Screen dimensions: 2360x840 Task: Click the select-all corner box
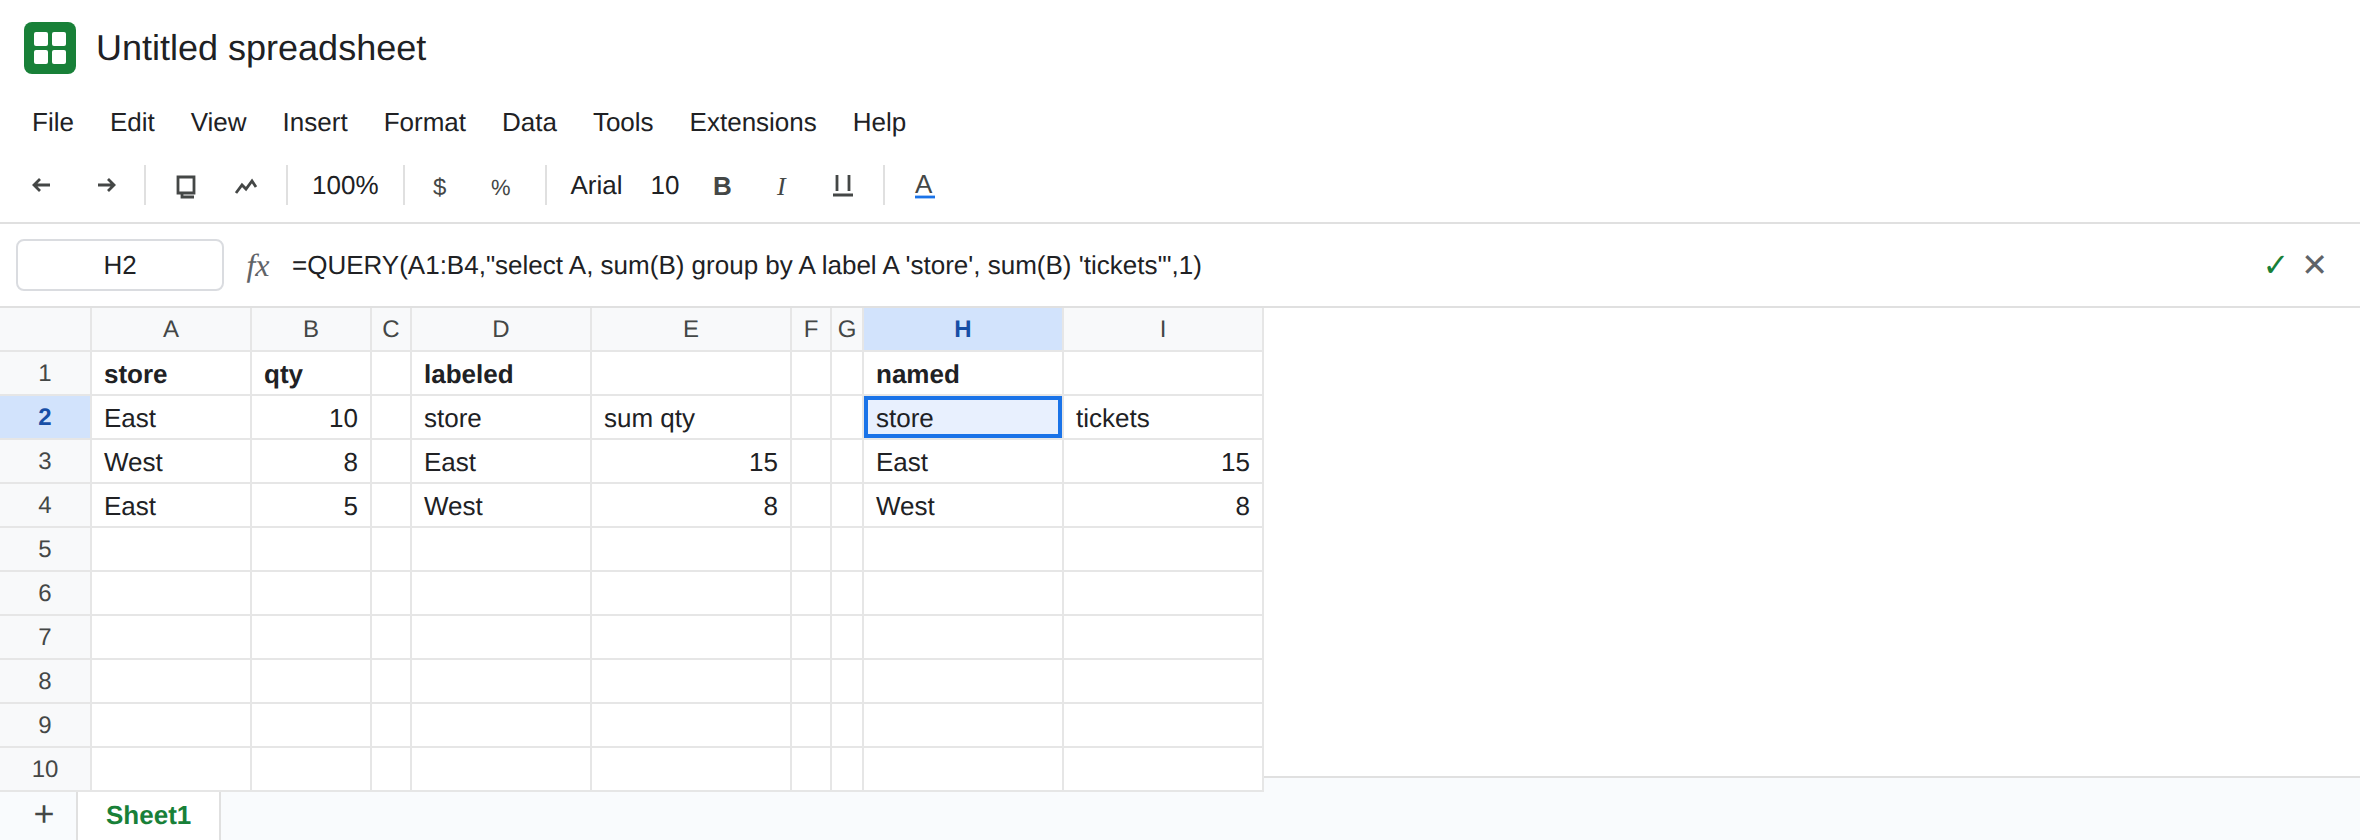coord(45,329)
